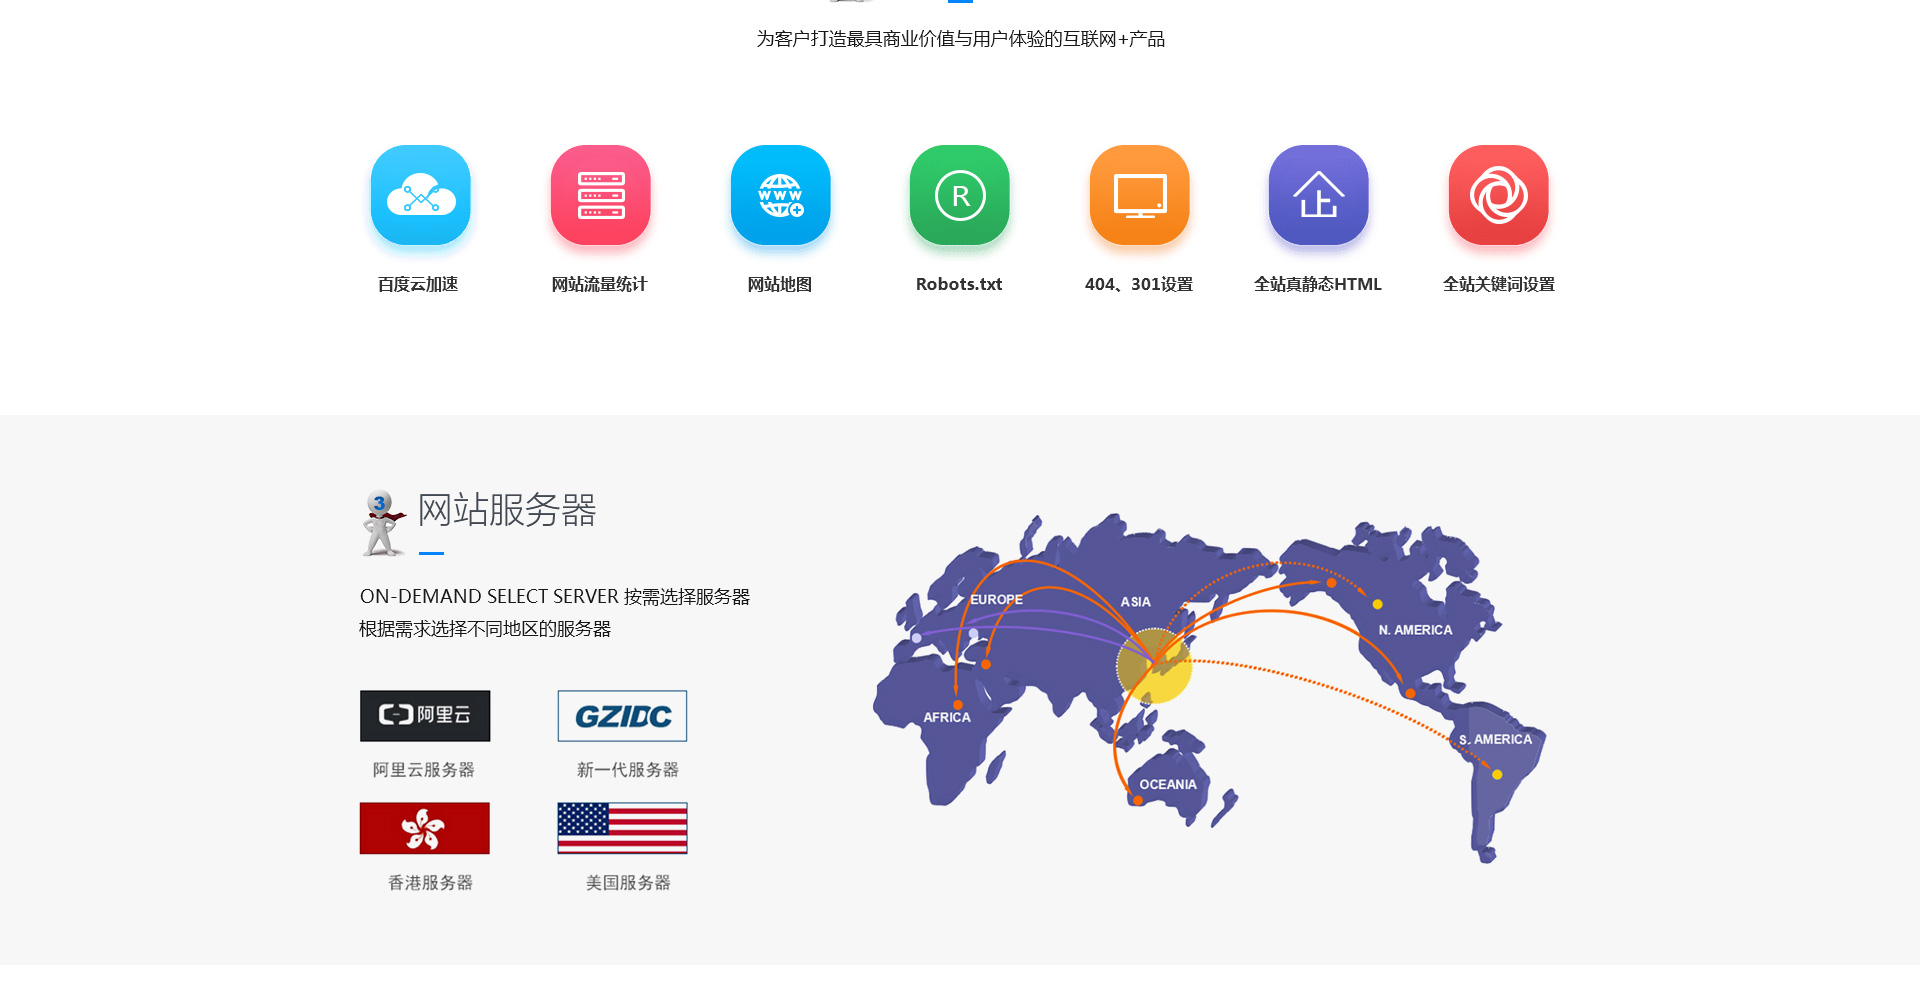The image size is (1920, 1000).
Task: Click the purple static HTML home icon
Action: point(1318,195)
